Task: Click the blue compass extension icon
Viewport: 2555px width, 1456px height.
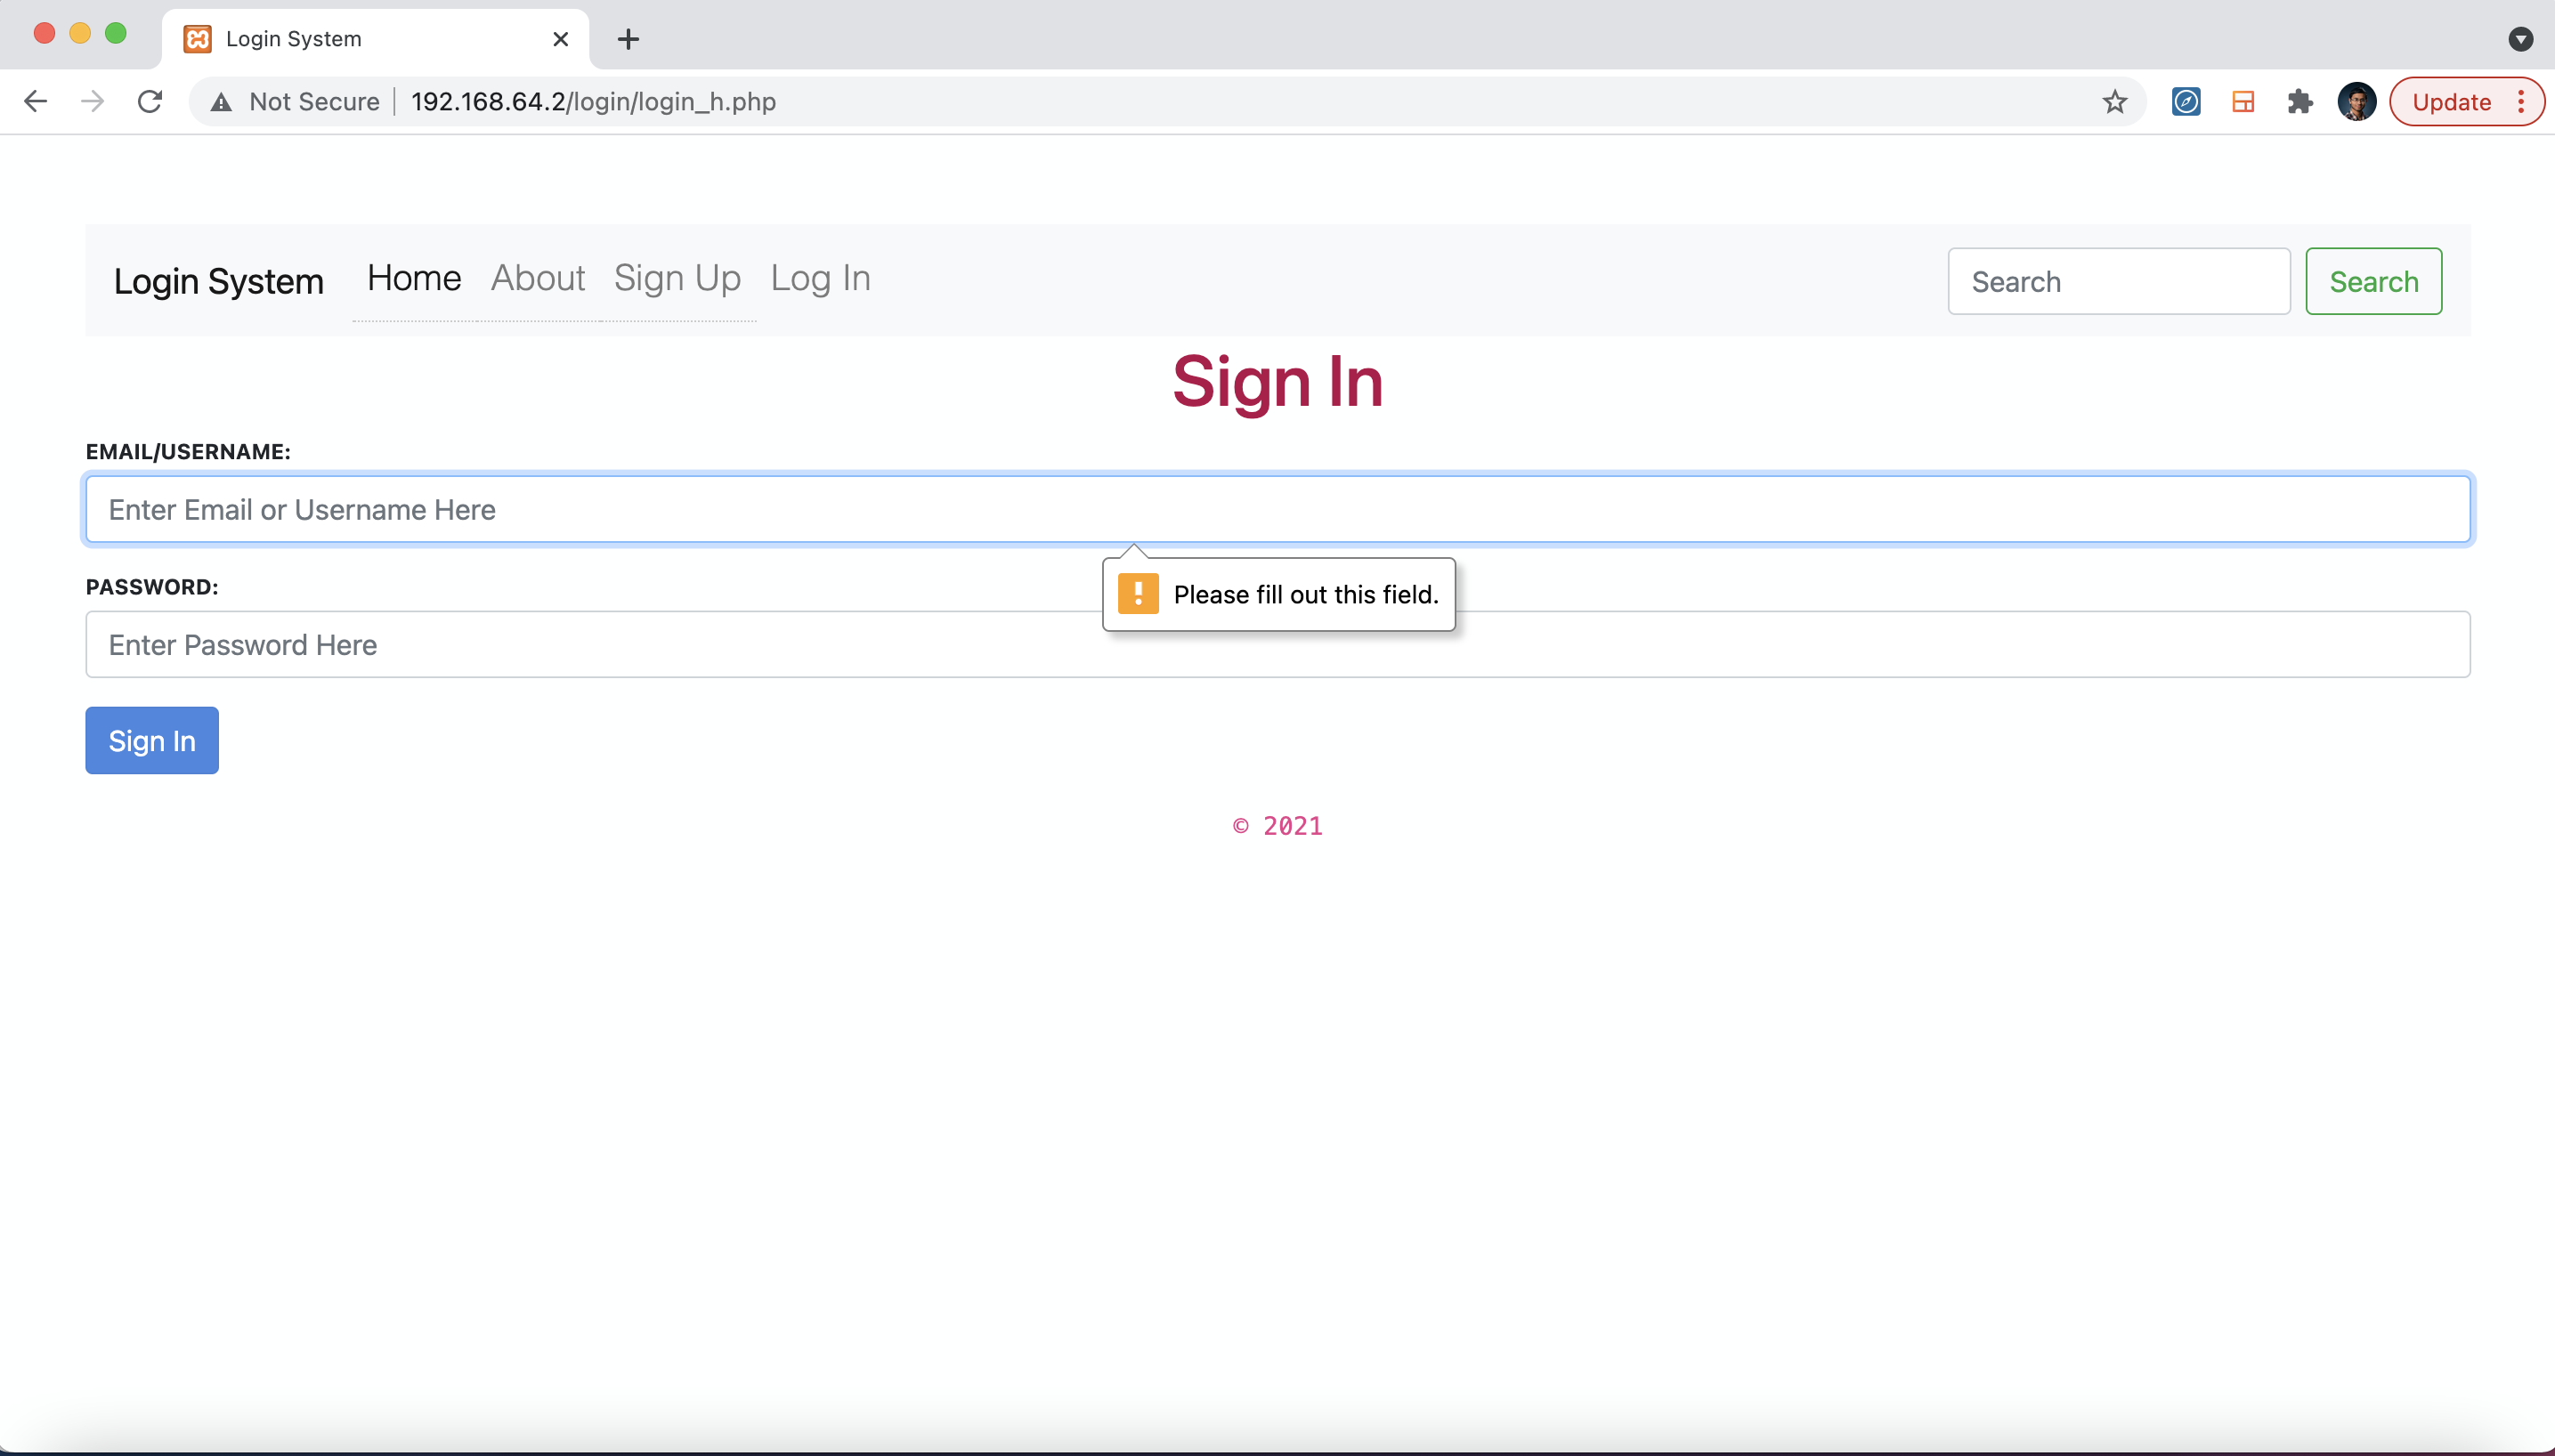Action: (2186, 102)
